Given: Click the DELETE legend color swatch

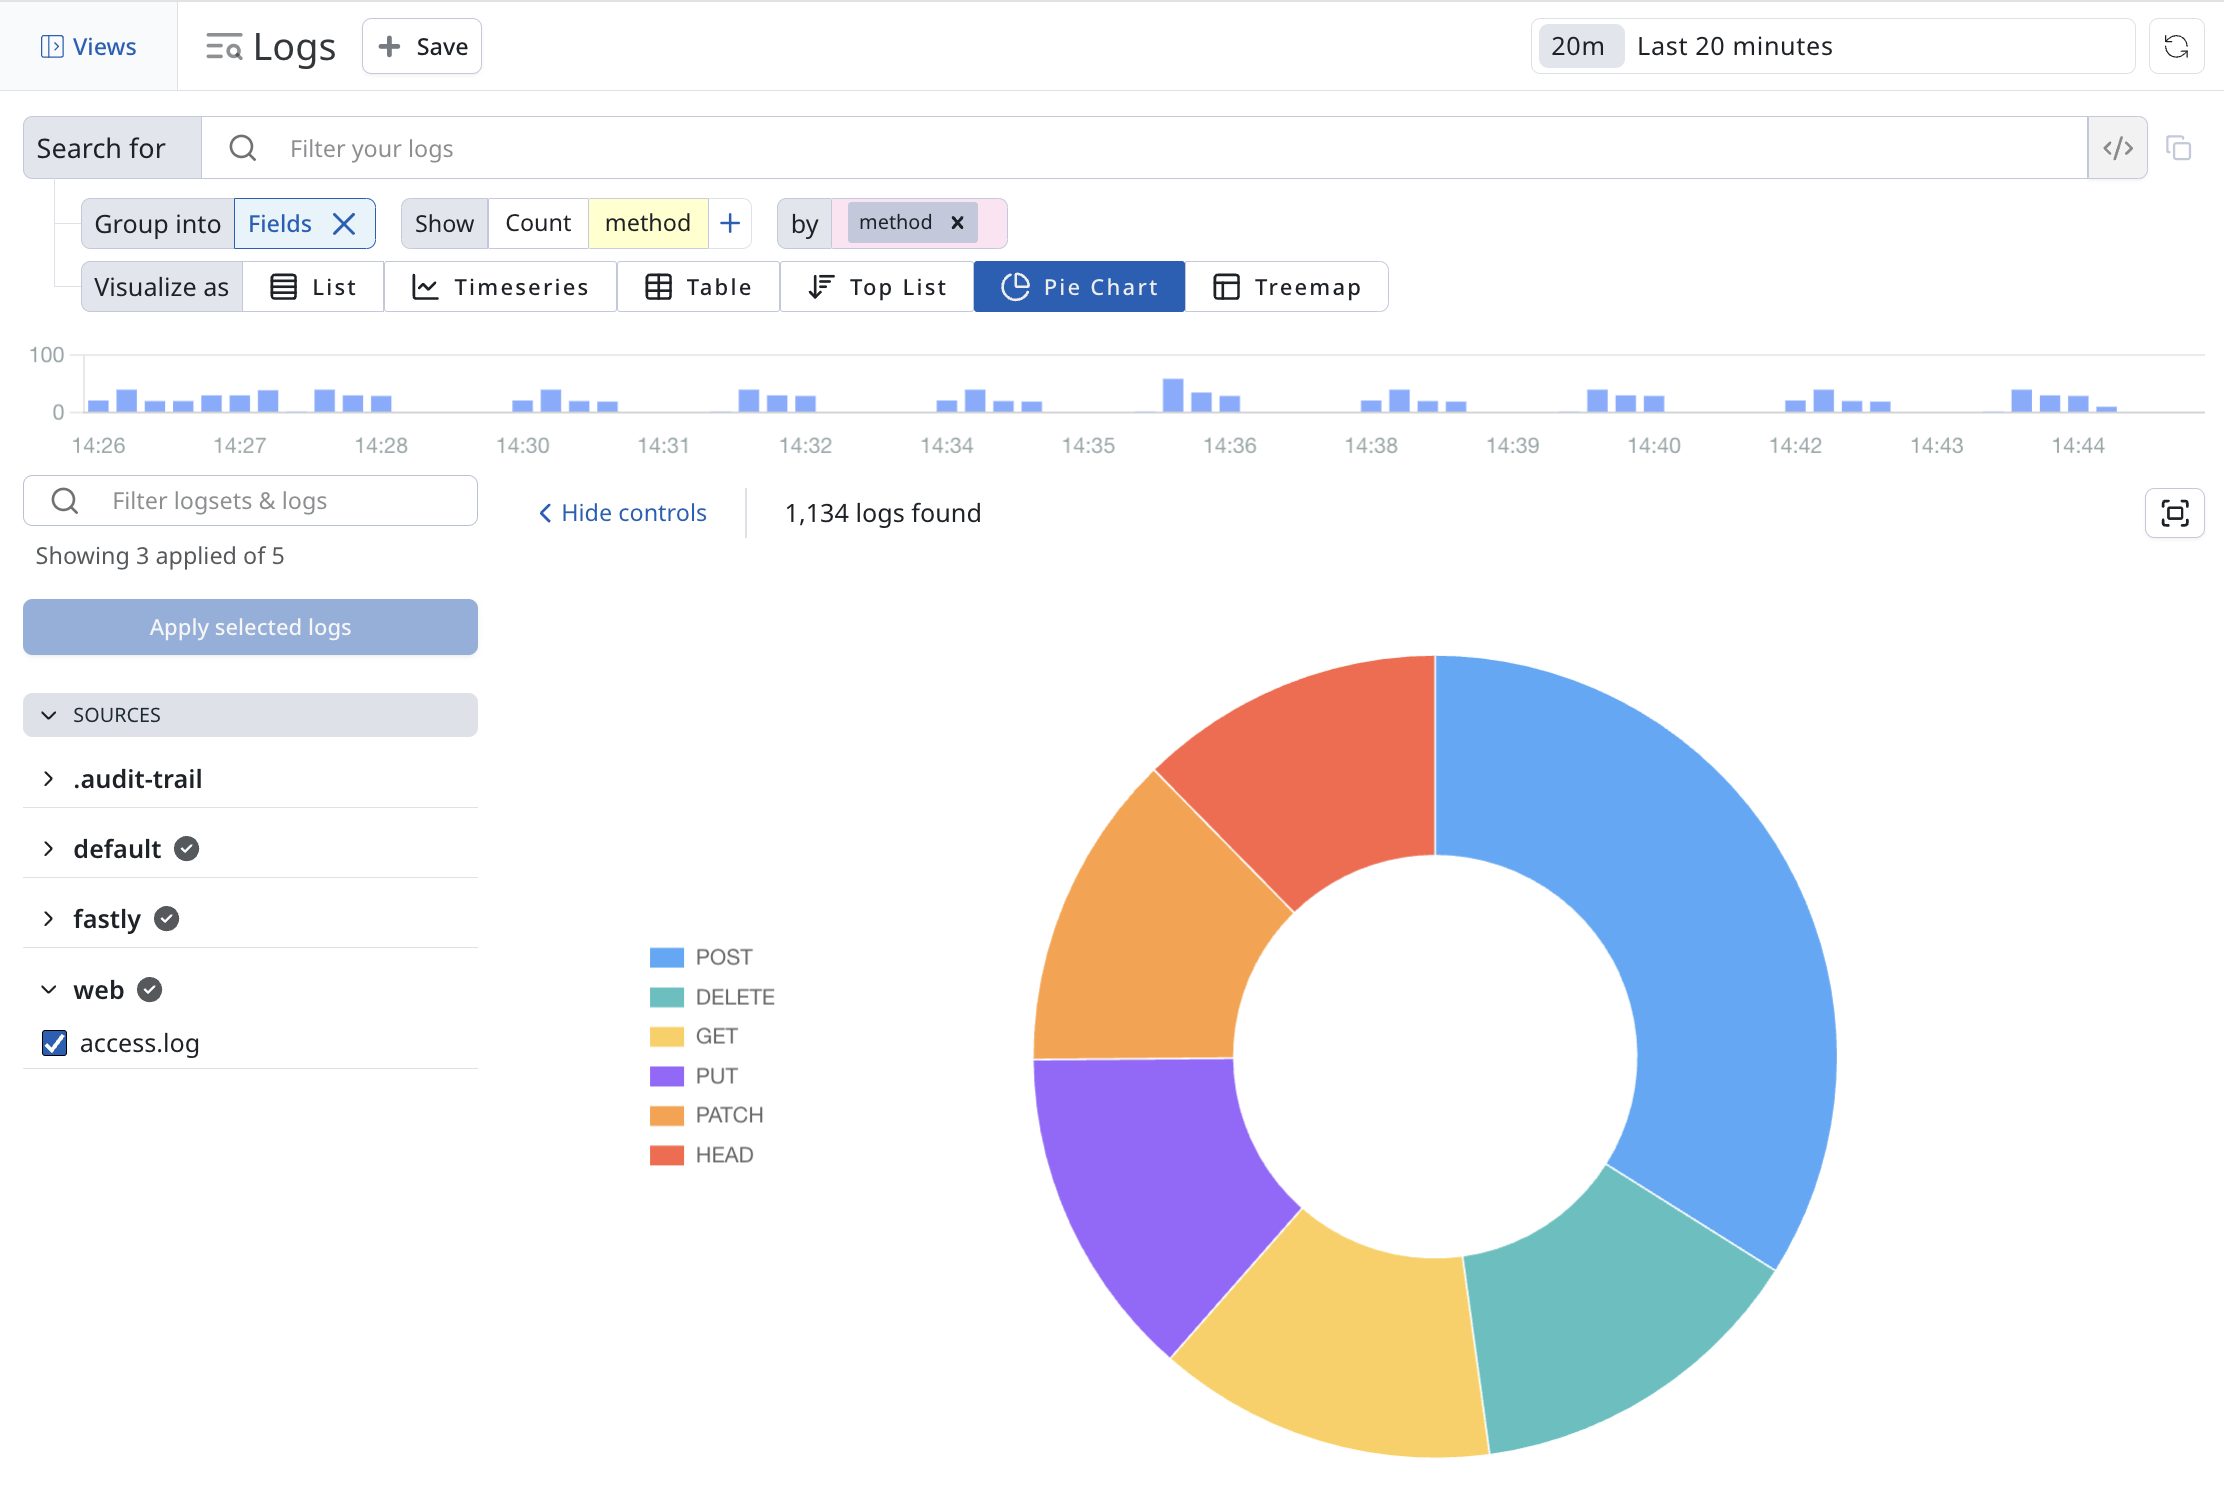Looking at the screenshot, I should (667, 997).
